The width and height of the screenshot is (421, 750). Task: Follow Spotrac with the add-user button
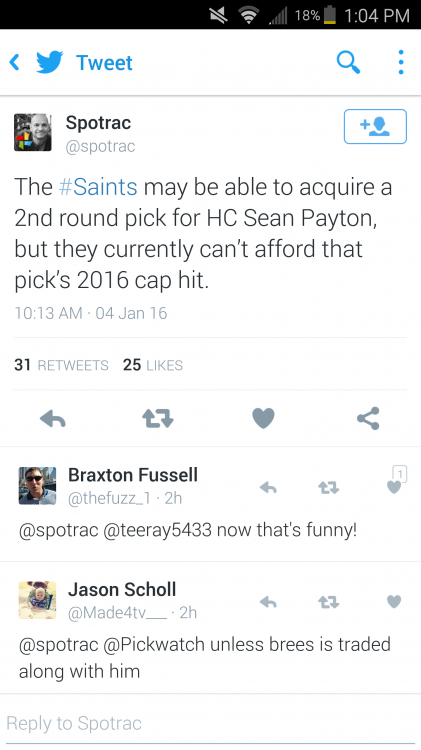coord(375,126)
